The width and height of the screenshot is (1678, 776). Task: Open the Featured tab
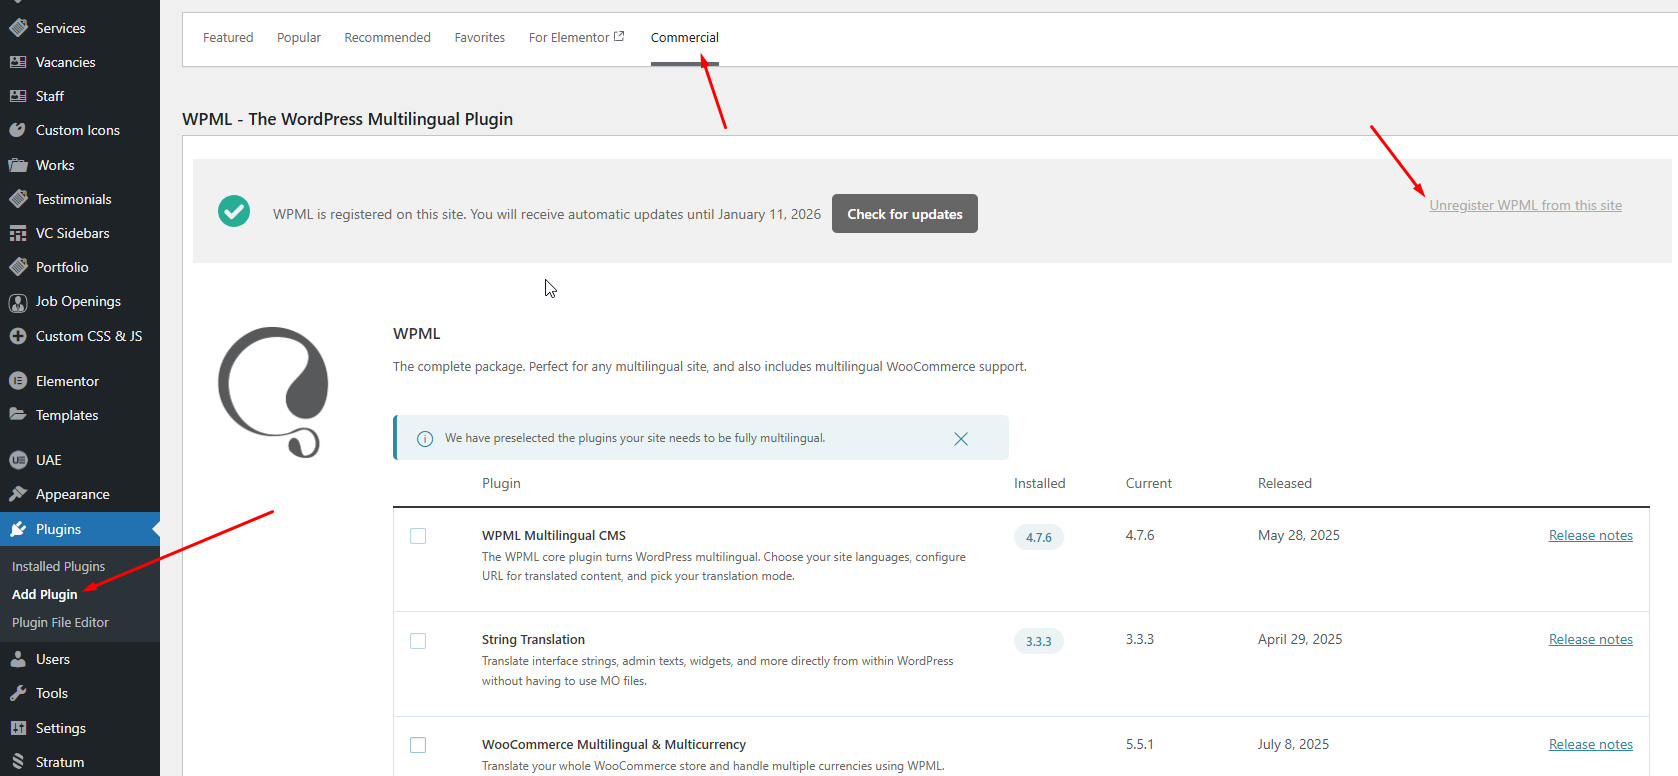228,37
